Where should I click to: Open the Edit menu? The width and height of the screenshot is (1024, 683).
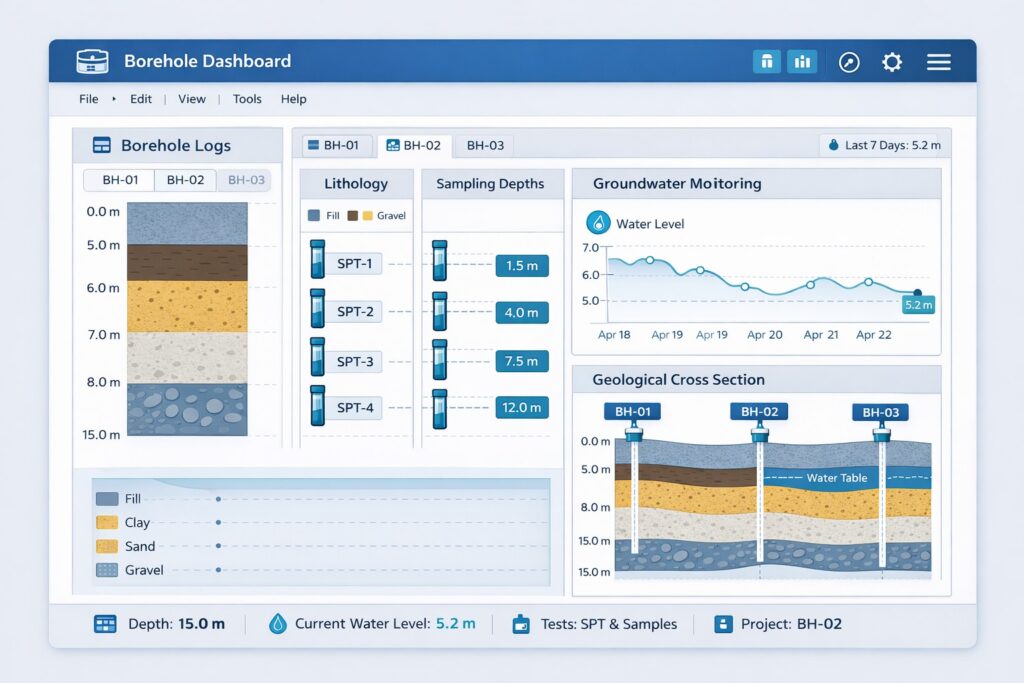pyautogui.click(x=140, y=99)
